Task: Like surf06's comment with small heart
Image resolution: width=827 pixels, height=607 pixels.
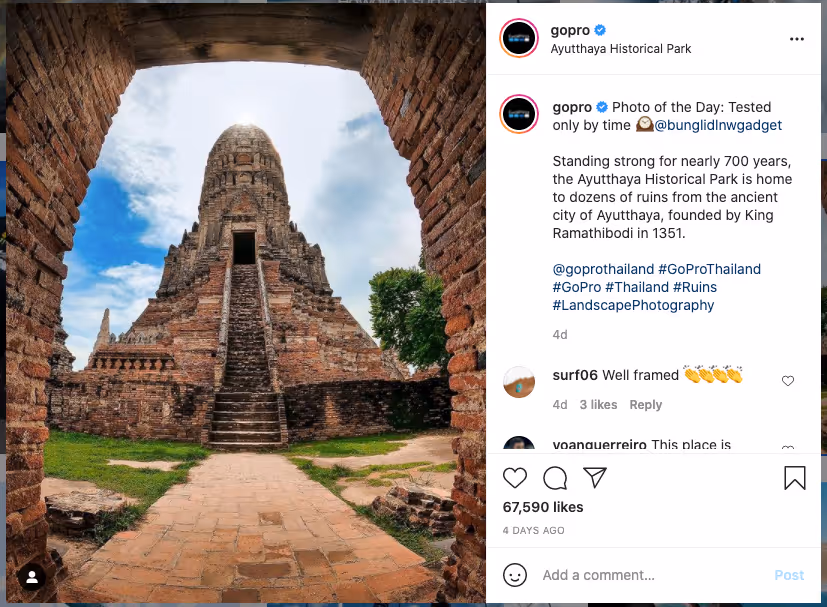Action: [787, 381]
